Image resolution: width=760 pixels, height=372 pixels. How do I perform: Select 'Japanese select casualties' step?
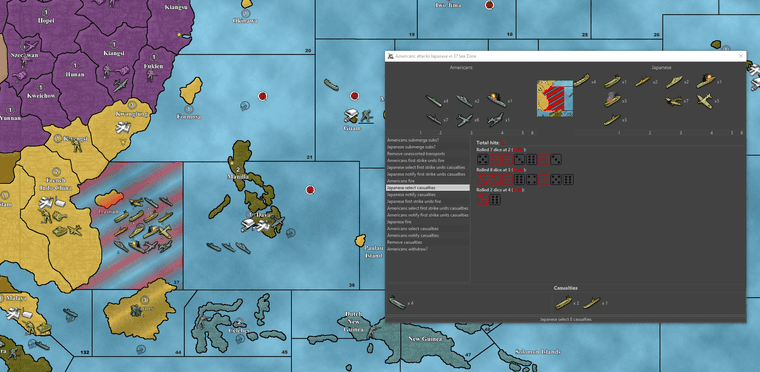coord(428,188)
